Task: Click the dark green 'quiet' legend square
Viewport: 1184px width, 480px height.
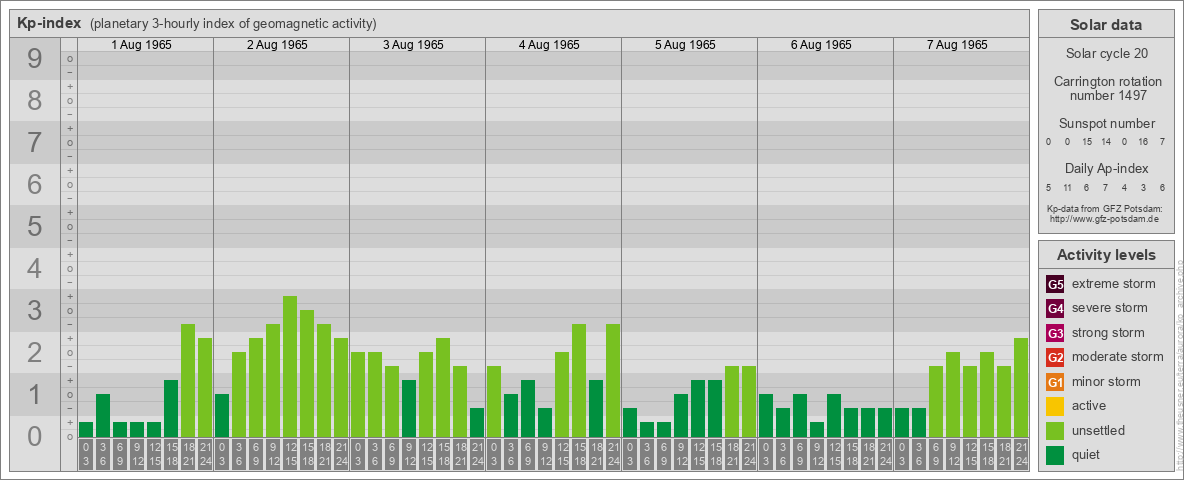Action: point(1056,455)
